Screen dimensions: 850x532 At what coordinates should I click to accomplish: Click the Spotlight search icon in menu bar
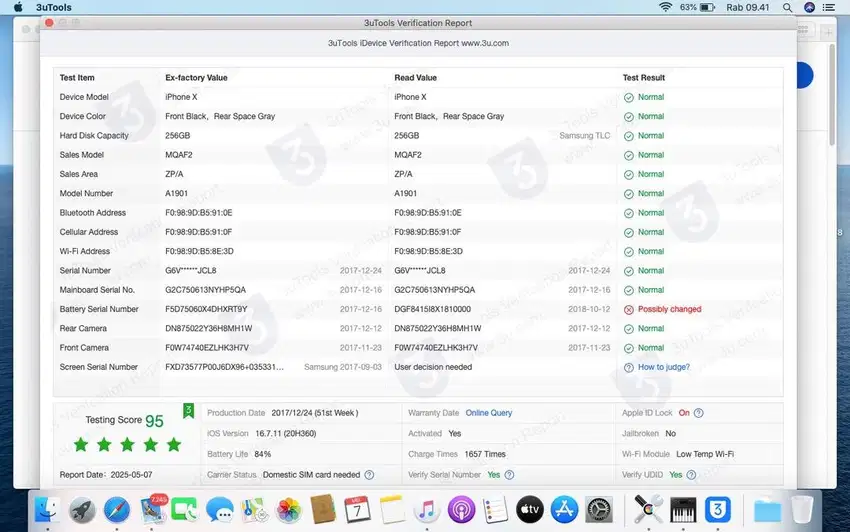[x=788, y=8]
